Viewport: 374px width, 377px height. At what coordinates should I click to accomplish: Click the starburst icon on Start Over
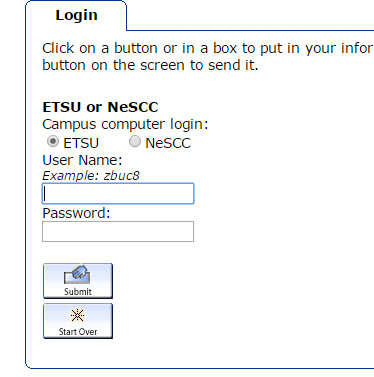click(77, 315)
